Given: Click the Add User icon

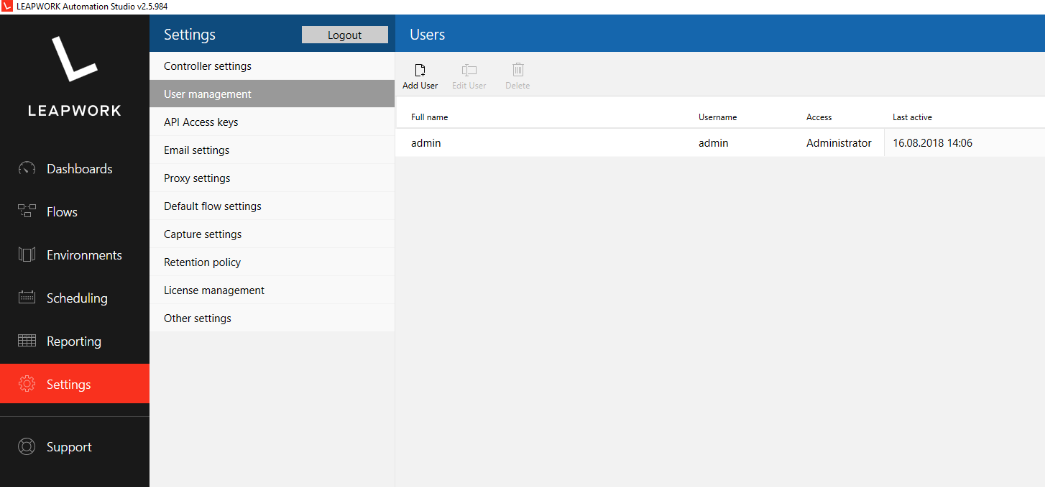Looking at the screenshot, I should pyautogui.click(x=420, y=70).
